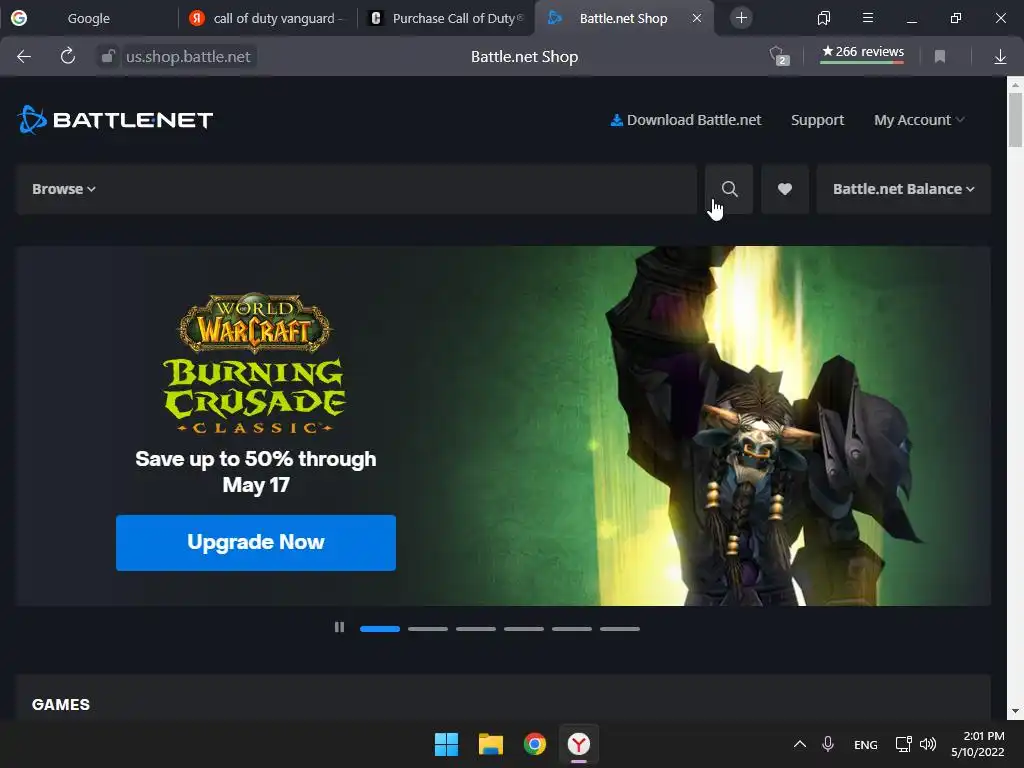Click the scrollbar down arrow
Screen dimensions: 1024x768
(1015, 711)
